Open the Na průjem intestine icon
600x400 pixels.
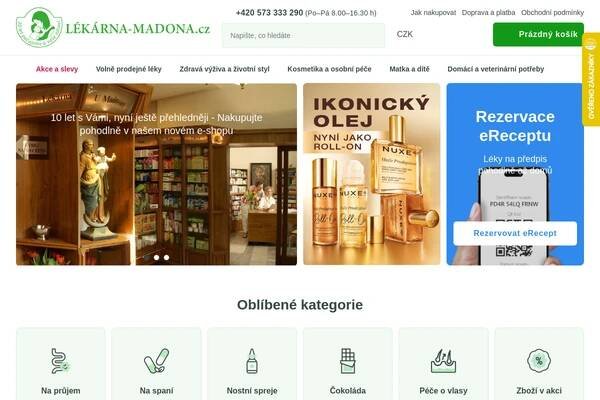pyautogui.click(x=60, y=361)
